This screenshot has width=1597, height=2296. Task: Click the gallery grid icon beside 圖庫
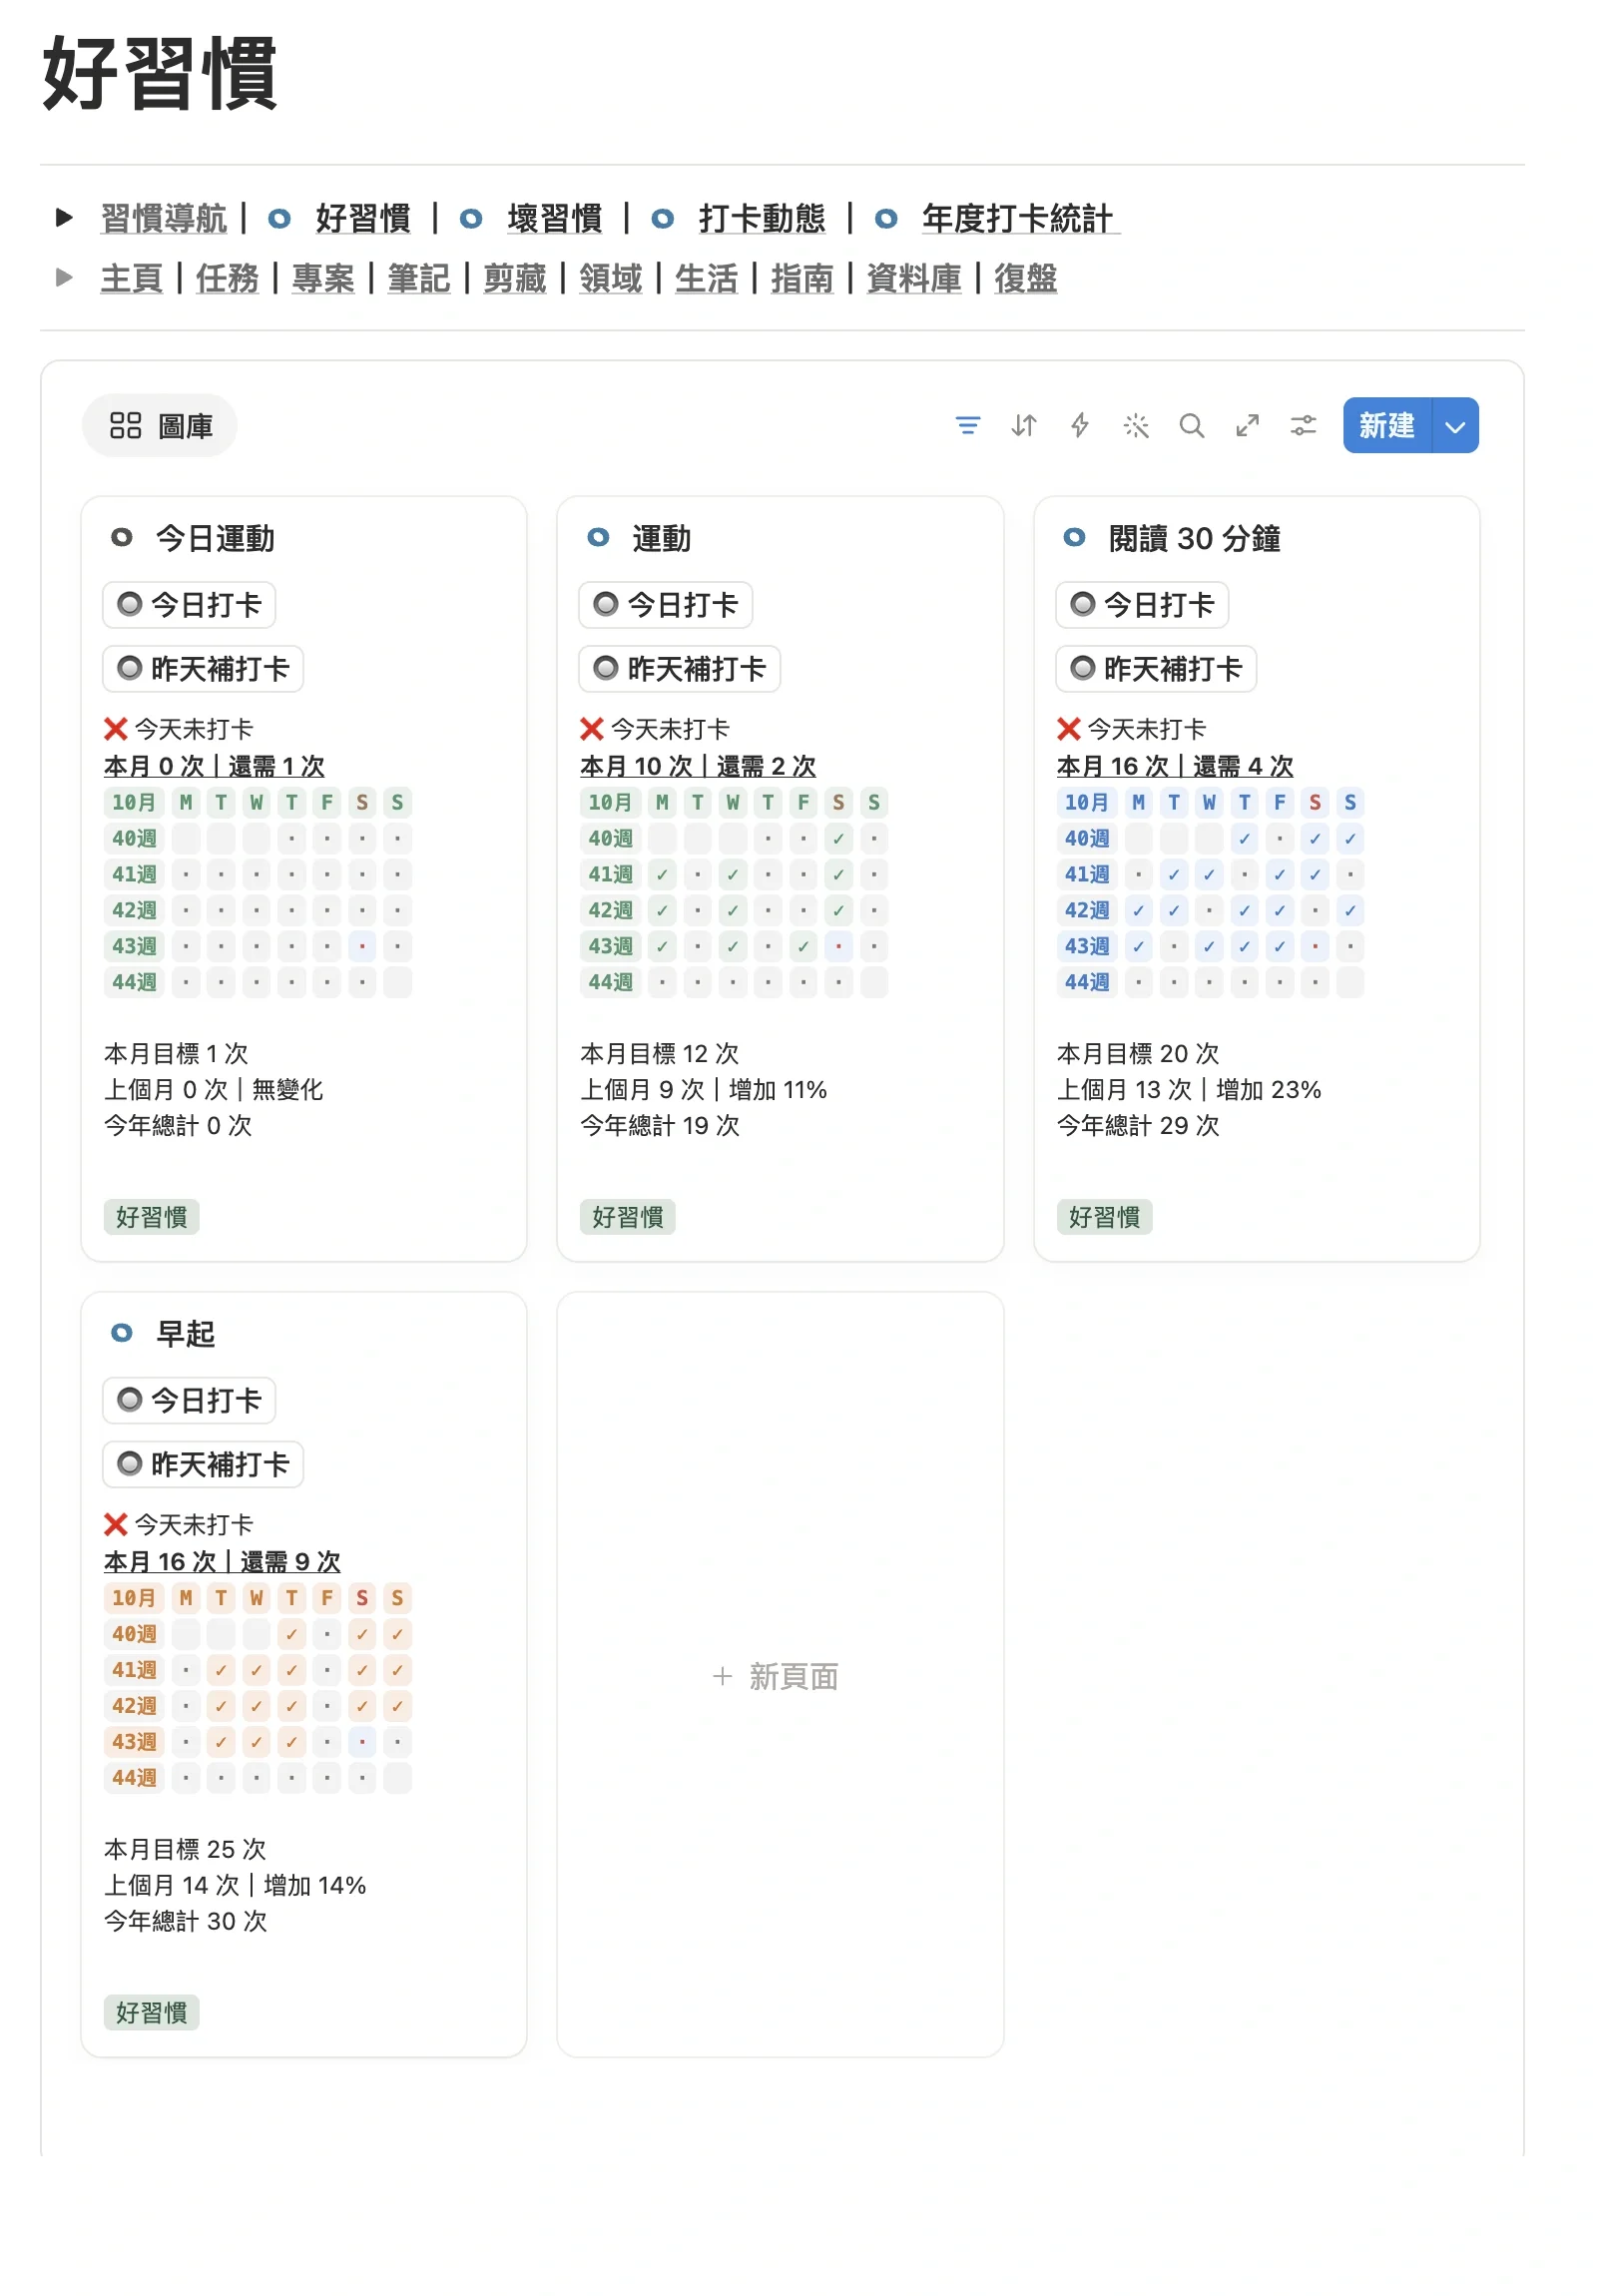click(x=125, y=426)
